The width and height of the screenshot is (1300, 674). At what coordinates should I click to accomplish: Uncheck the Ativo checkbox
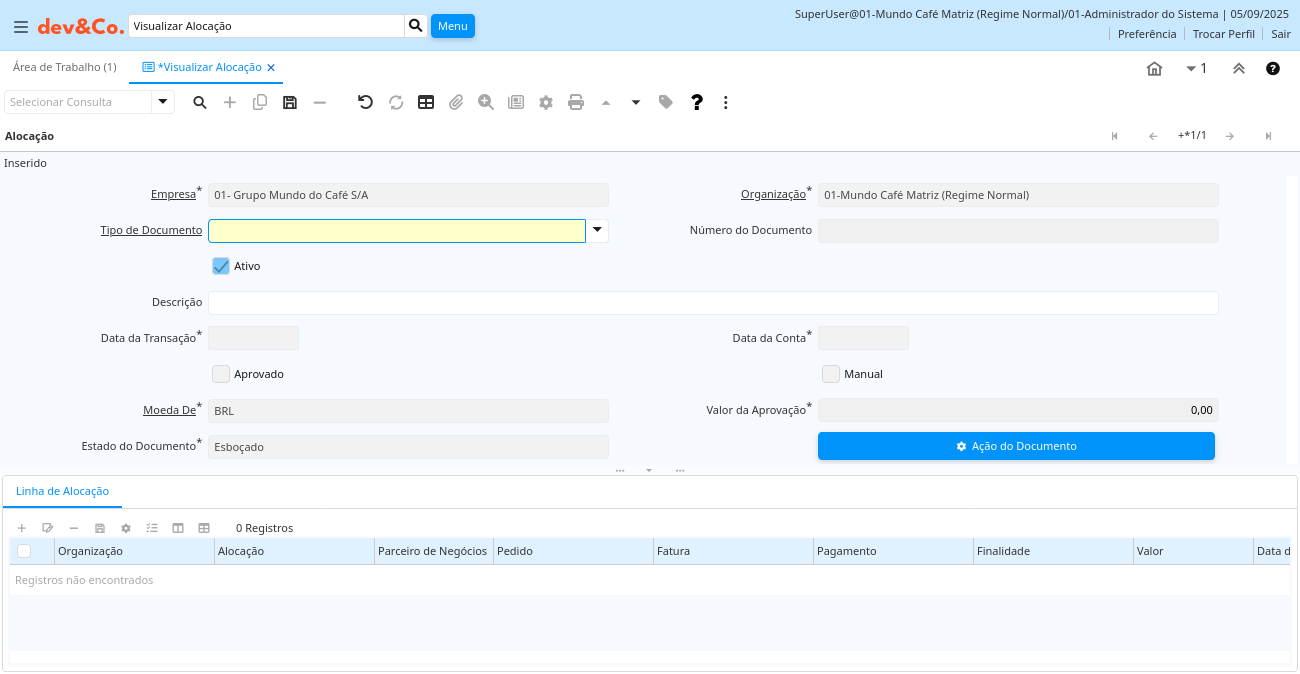[x=221, y=266]
